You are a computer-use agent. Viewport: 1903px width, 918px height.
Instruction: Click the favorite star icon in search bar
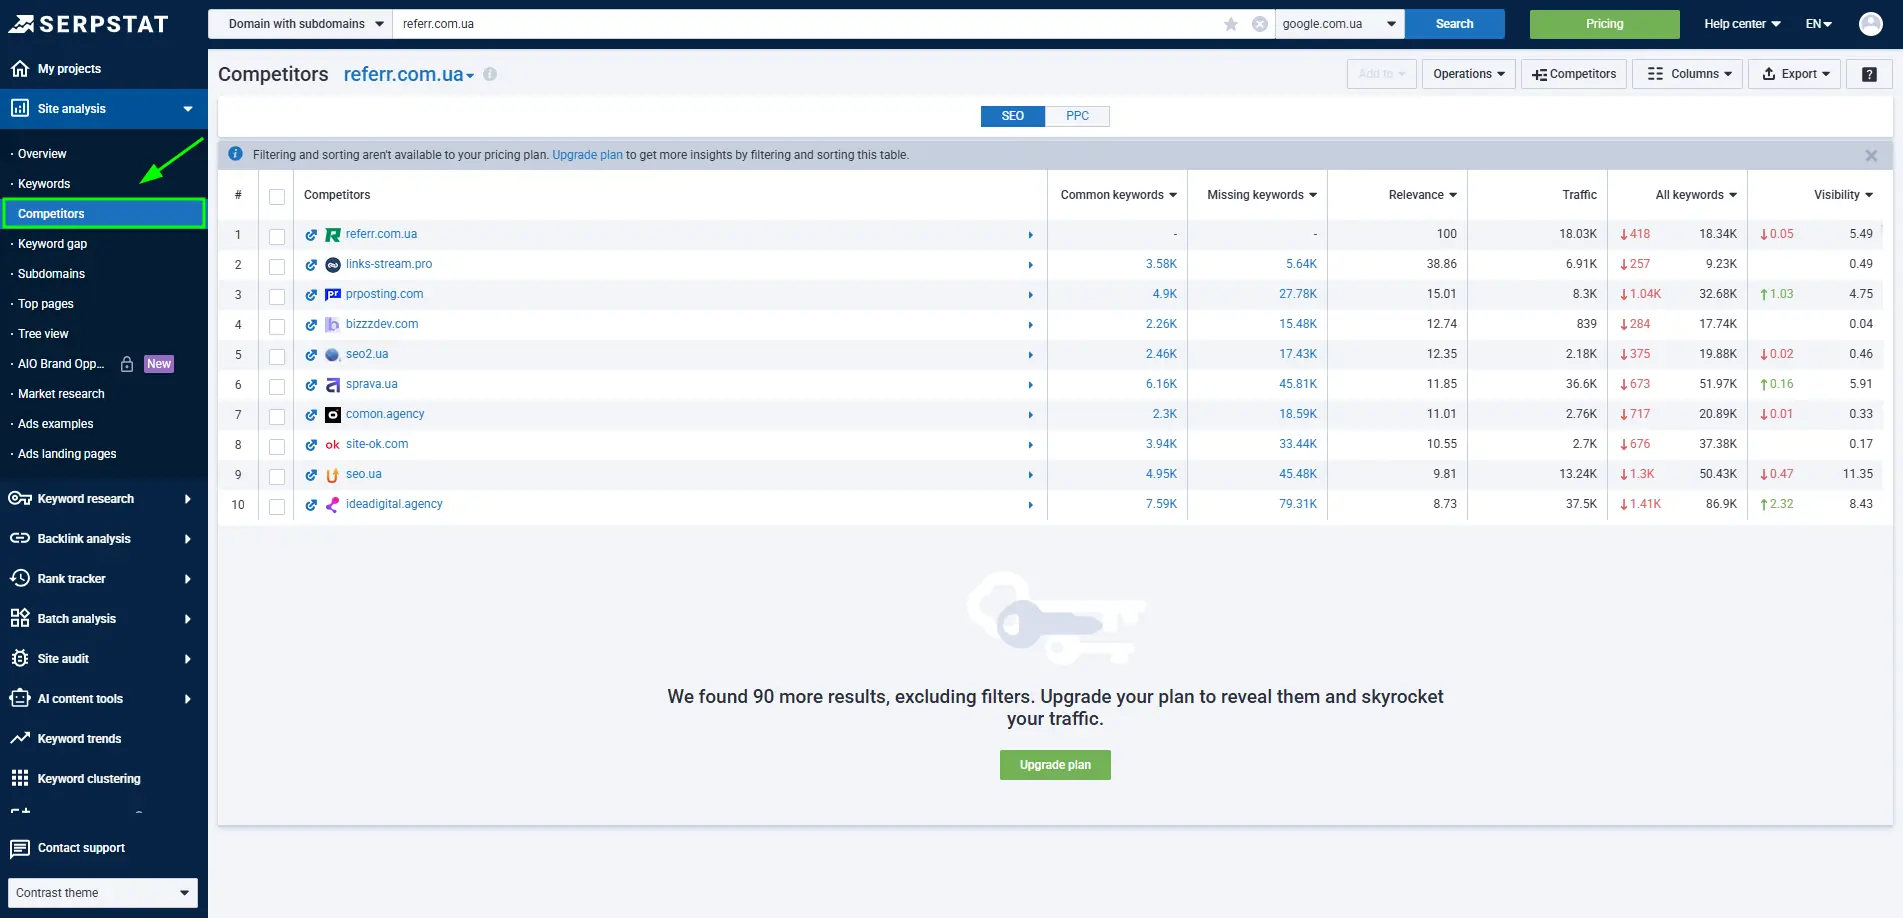[1231, 24]
